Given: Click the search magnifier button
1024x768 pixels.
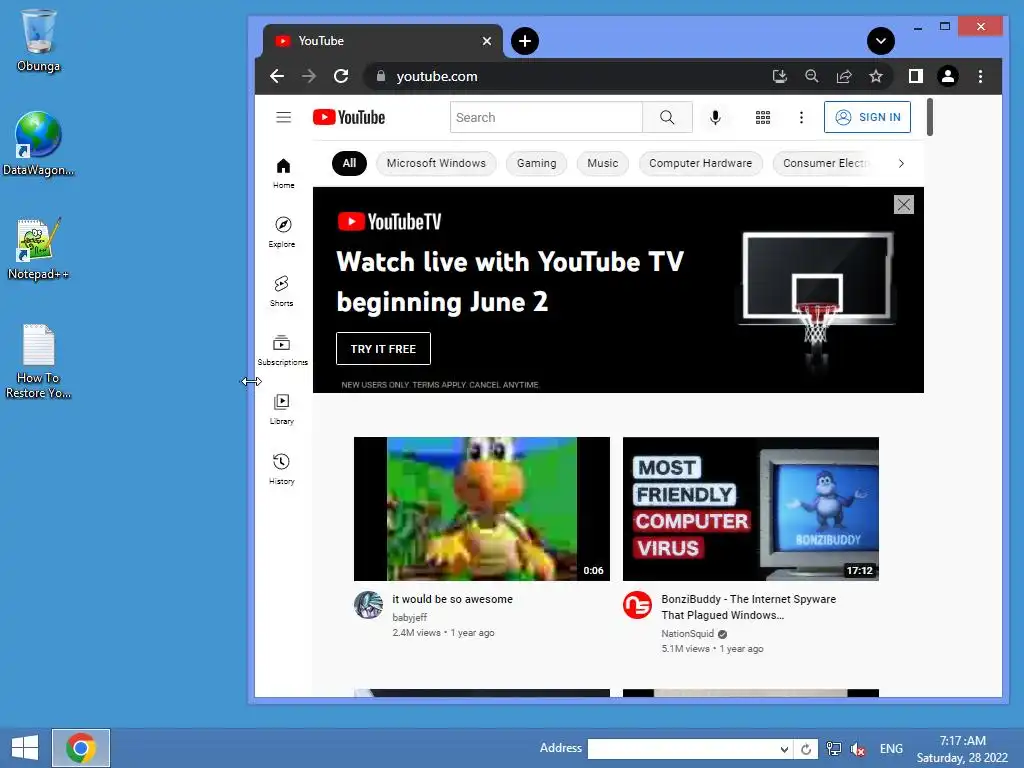Looking at the screenshot, I should pos(667,118).
